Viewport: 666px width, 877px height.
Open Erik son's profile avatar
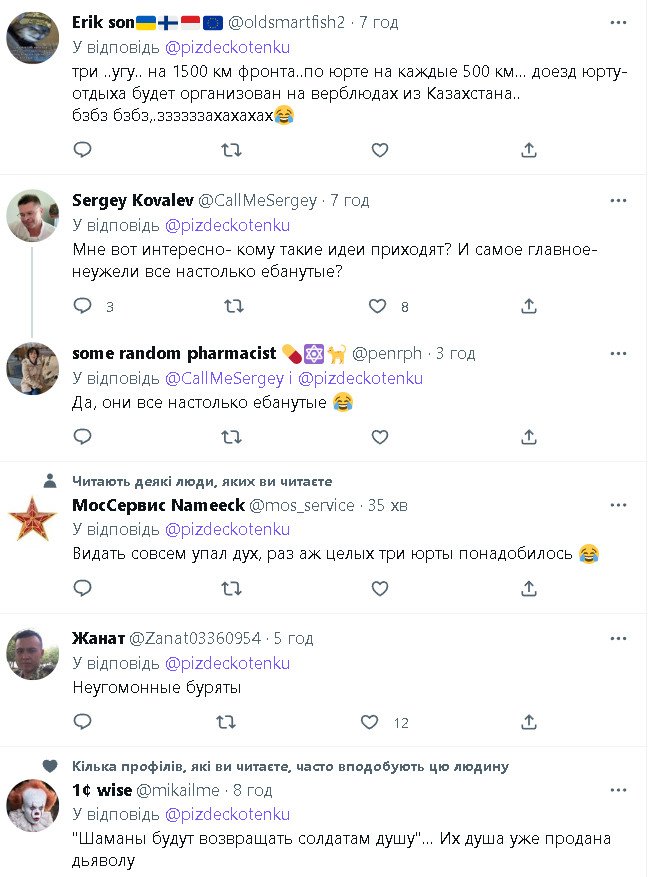tap(32, 37)
